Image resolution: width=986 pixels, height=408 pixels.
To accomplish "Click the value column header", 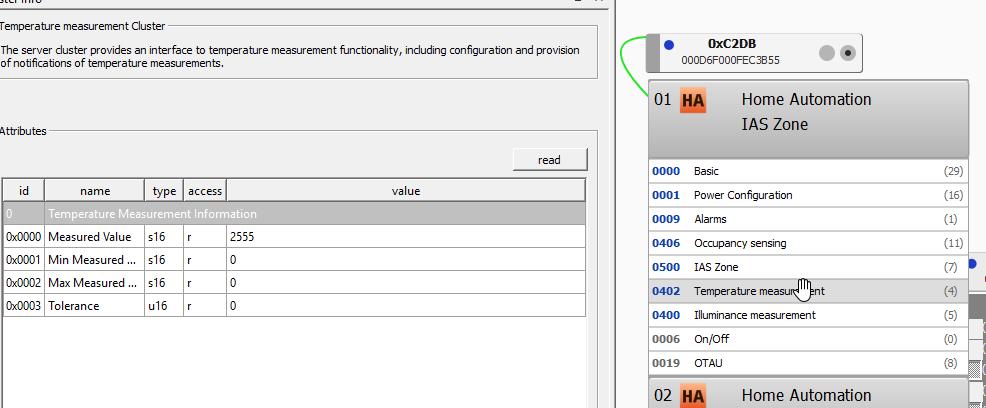I will click(406, 190).
